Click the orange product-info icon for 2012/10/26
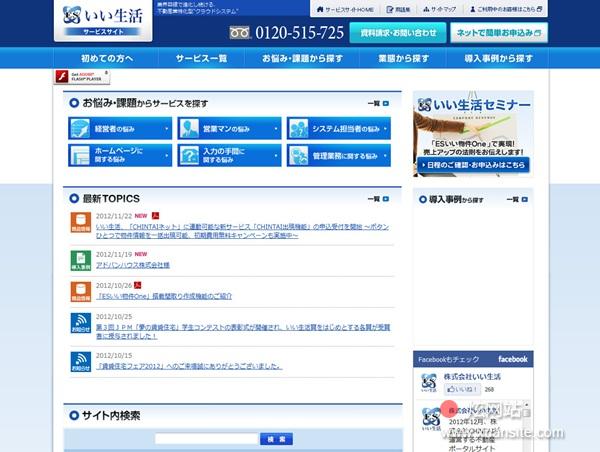 (x=80, y=291)
